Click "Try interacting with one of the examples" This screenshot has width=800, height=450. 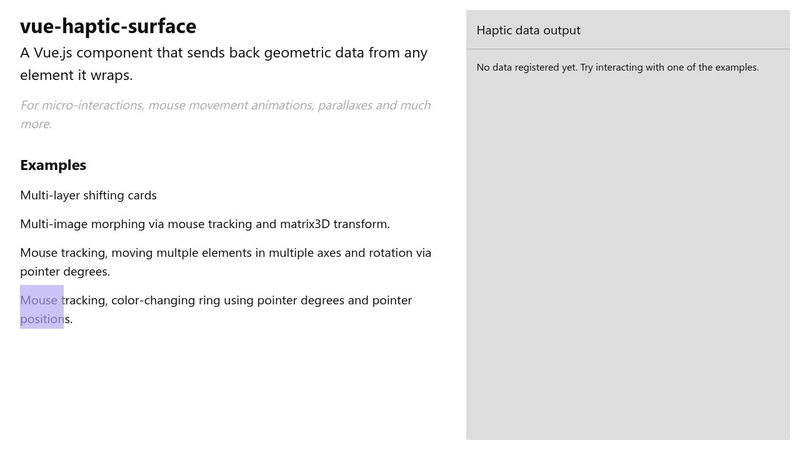(x=669, y=68)
